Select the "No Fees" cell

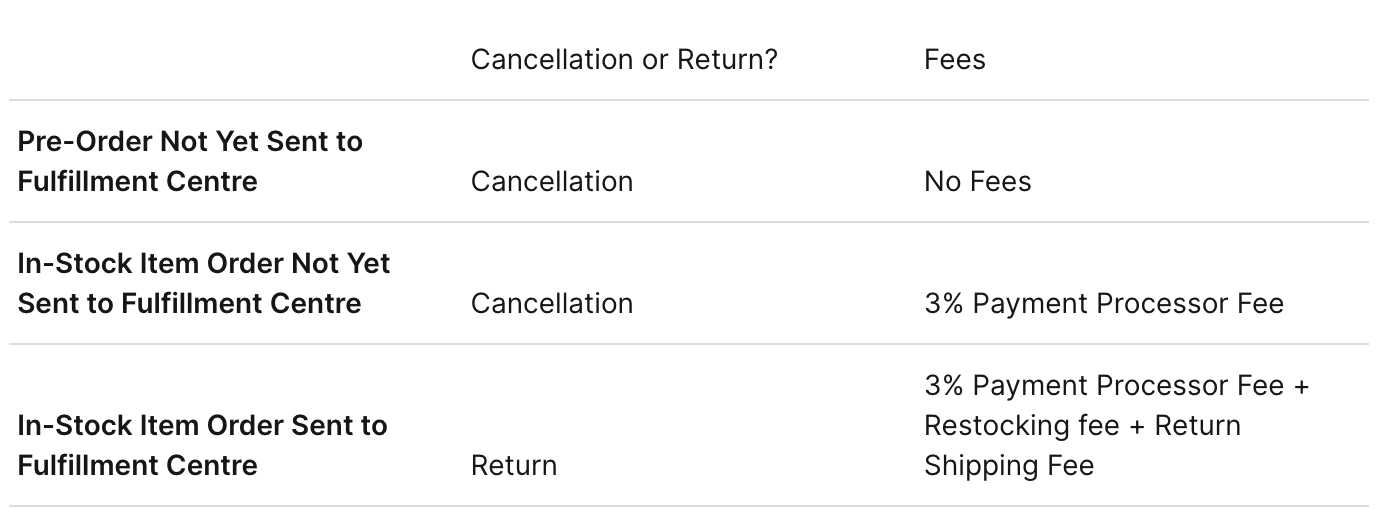coord(977,182)
